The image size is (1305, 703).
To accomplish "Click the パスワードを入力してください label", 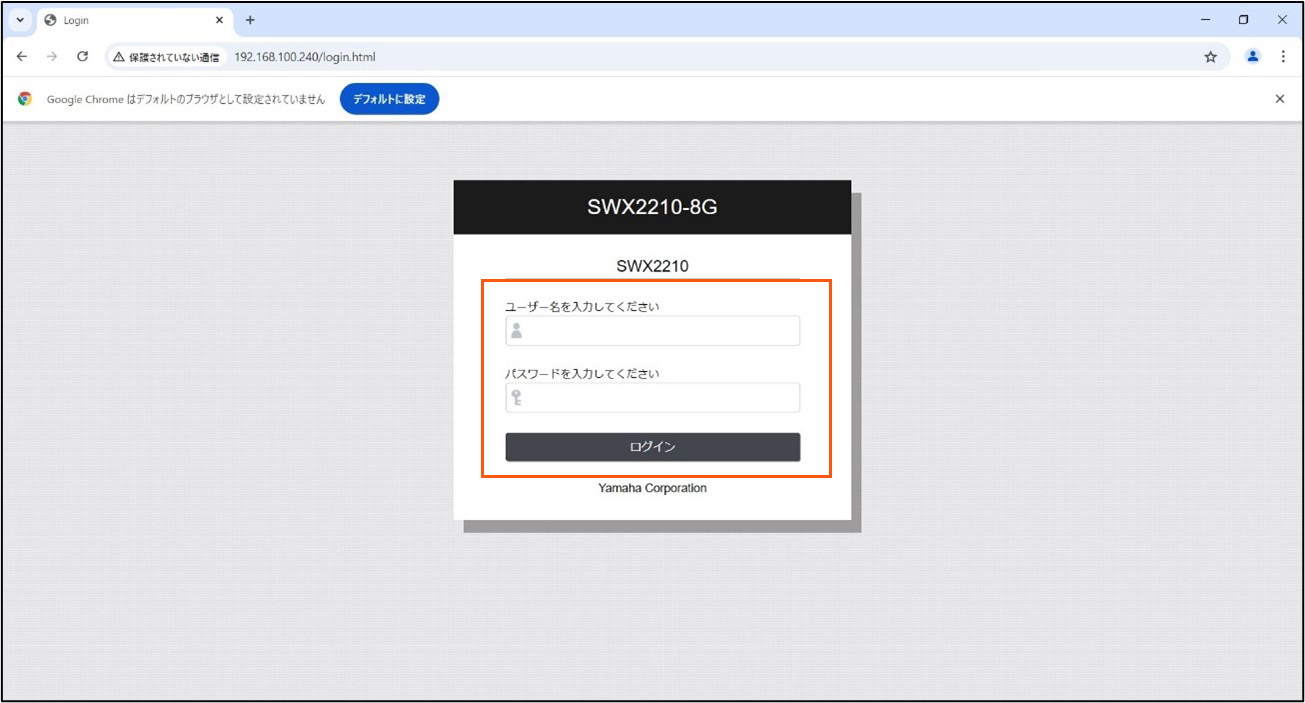I will tap(582, 374).
